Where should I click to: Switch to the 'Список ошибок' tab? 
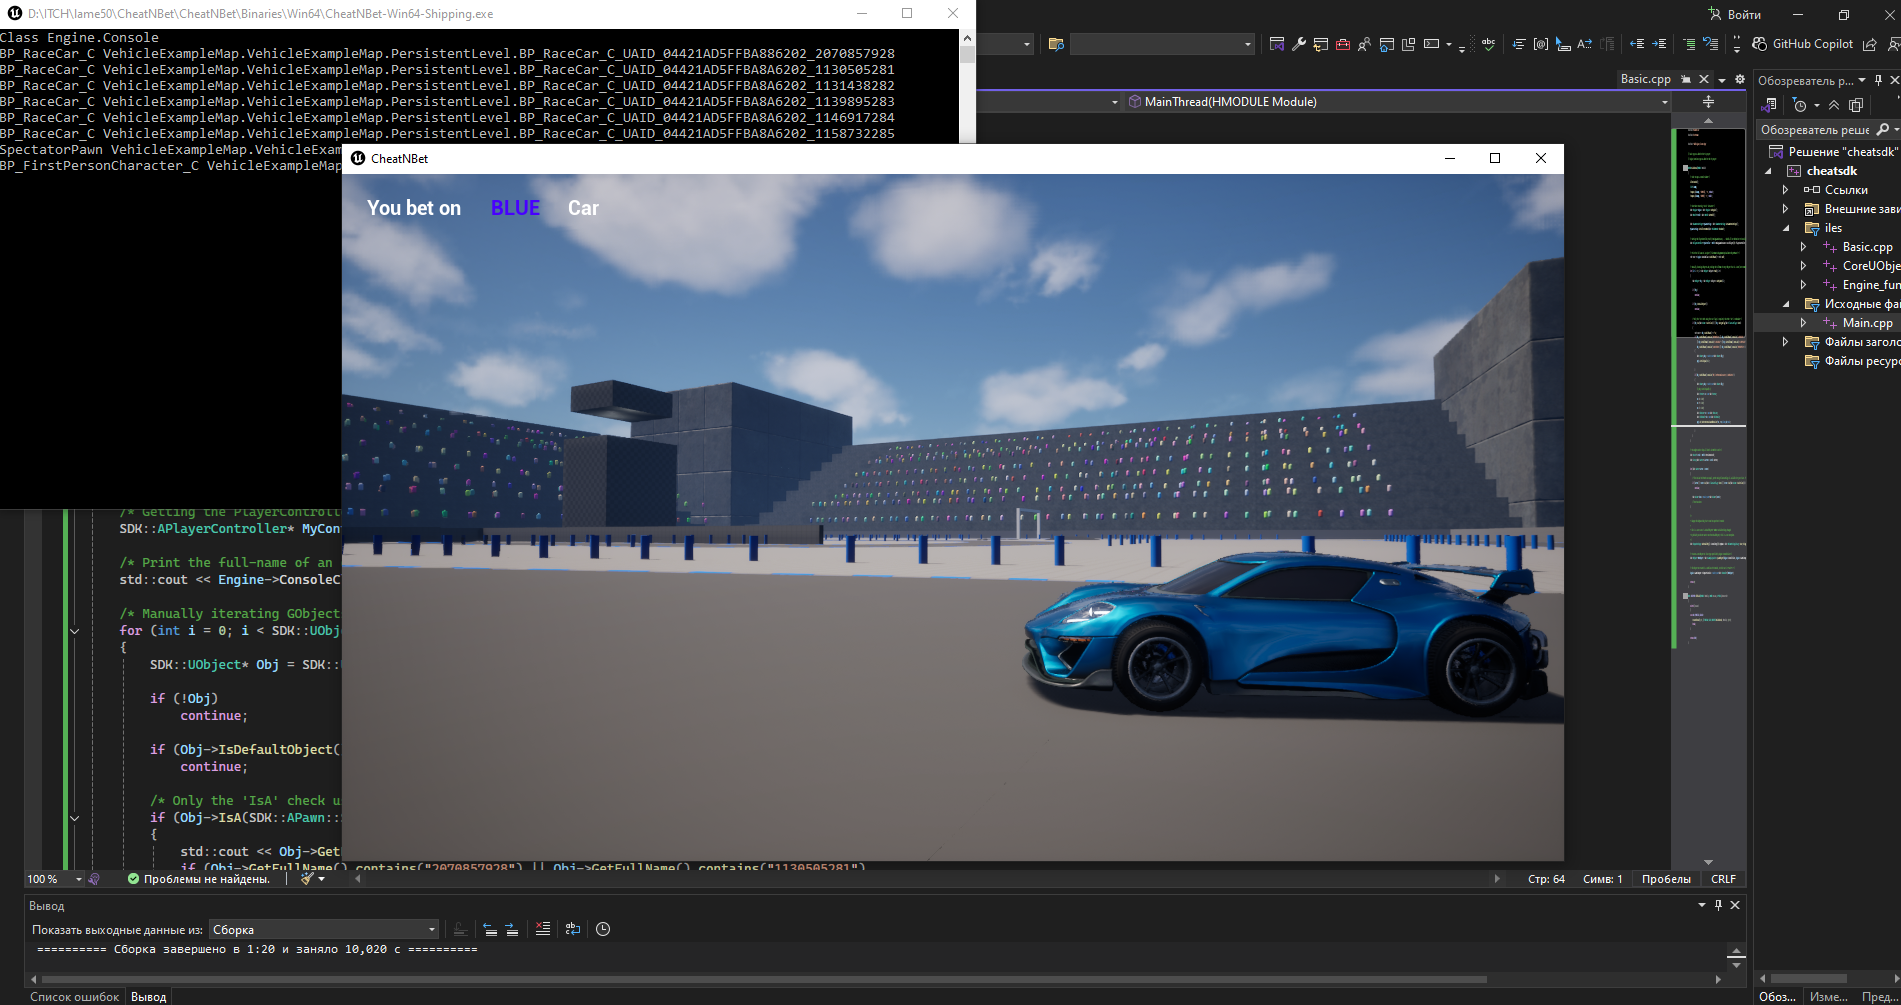(74, 996)
